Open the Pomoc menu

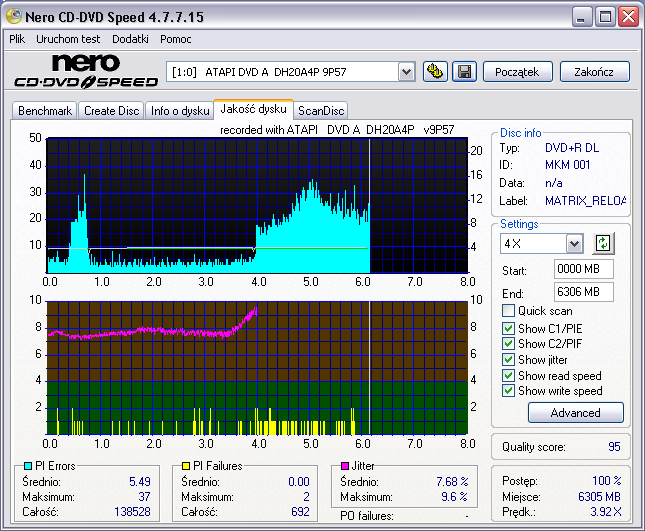click(176, 39)
